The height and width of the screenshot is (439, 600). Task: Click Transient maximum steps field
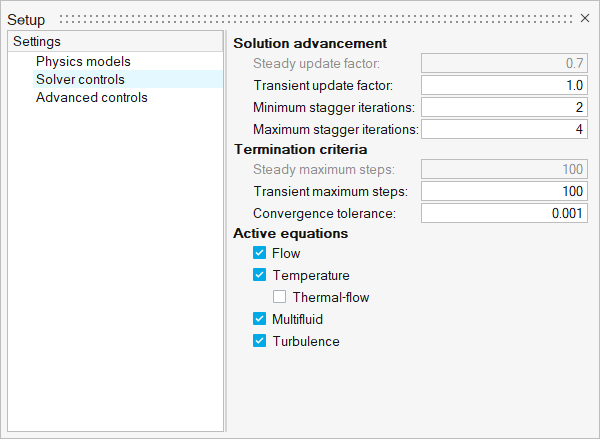(x=504, y=191)
